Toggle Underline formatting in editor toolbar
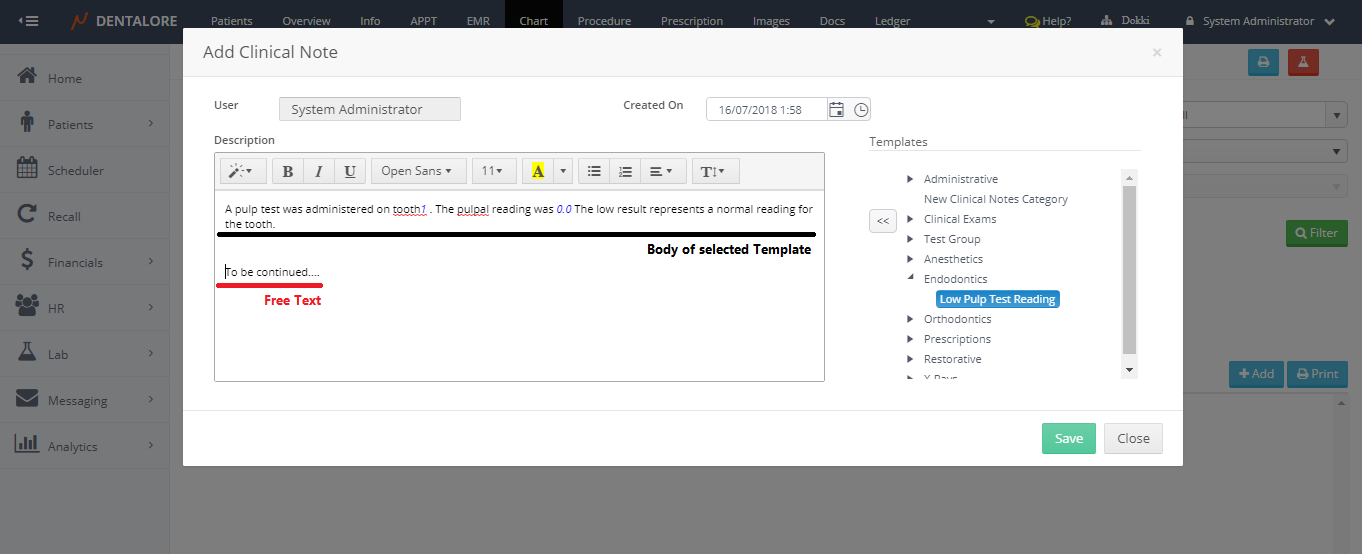 [349, 171]
